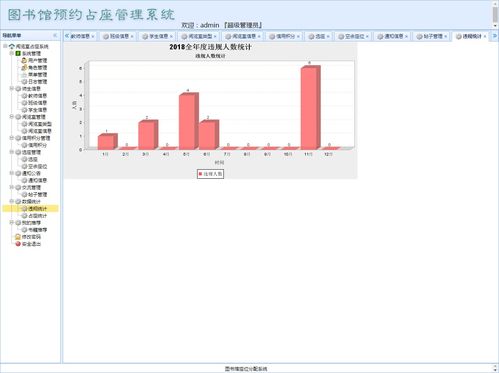Collapse the navigation menu panel
This screenshot has width=499, height=373.
pyautogui.click(x=55, y=35)
